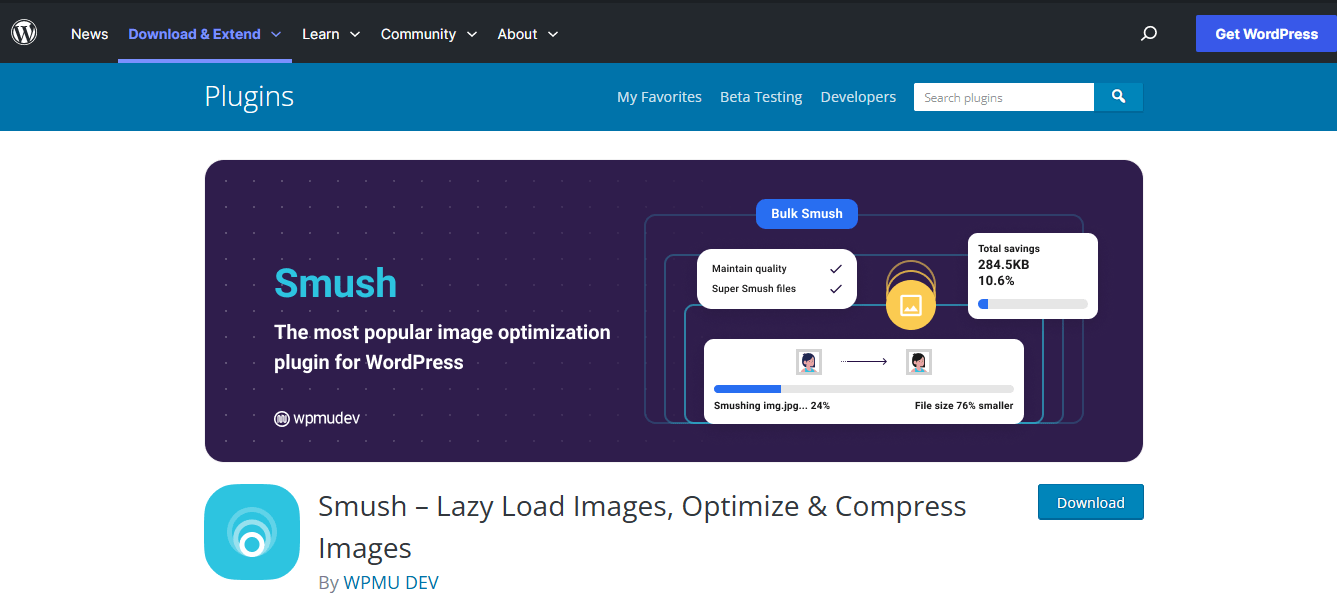Click the yellow image icon in banner

pos(910,305)
